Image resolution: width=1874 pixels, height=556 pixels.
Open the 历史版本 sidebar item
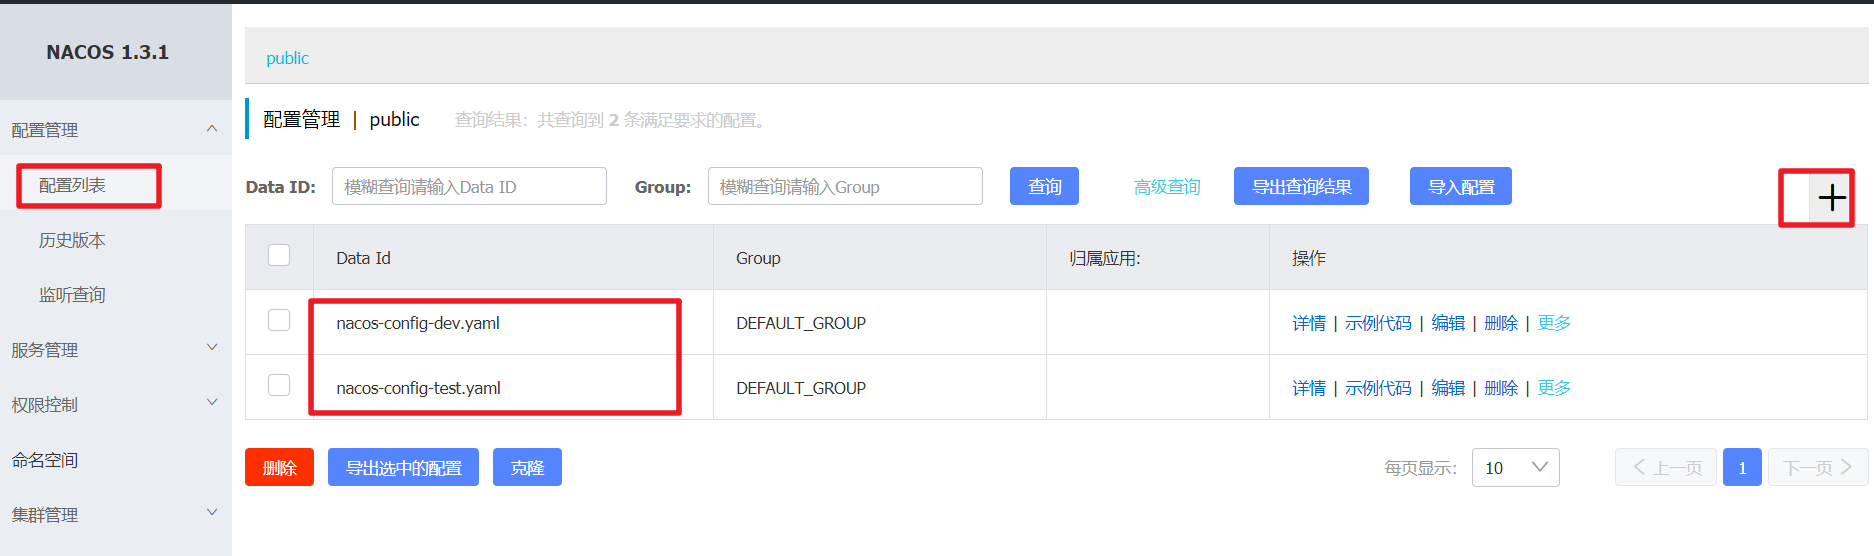click(x=72, y=240)
